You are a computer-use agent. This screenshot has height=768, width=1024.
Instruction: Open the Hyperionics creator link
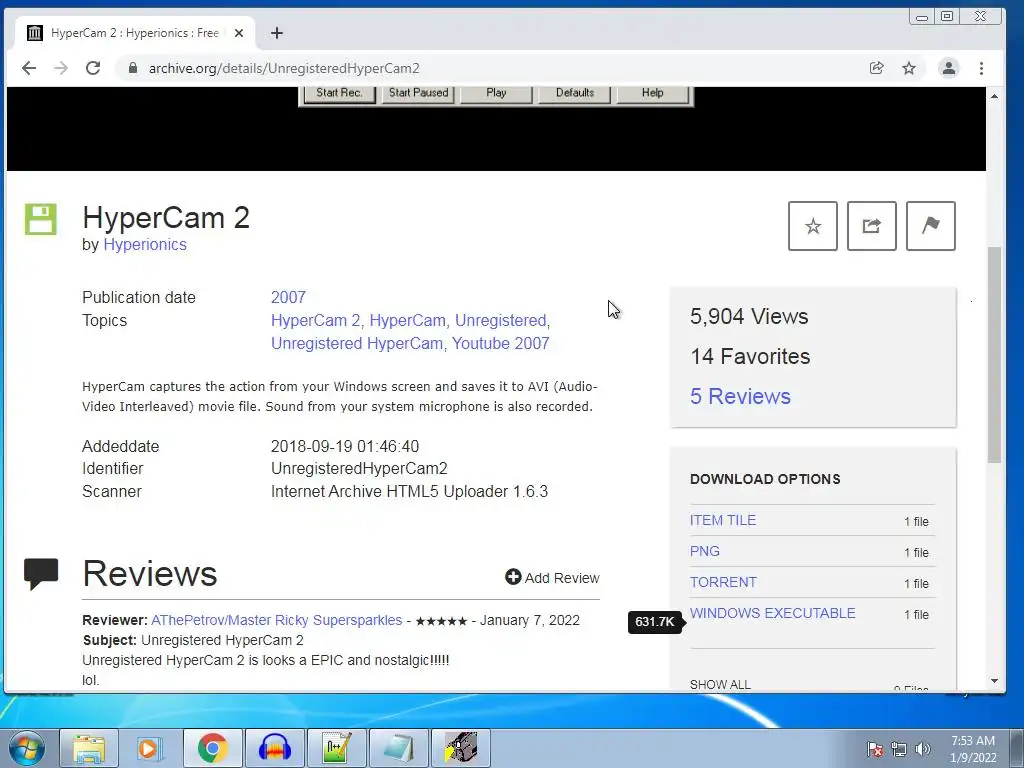pos(145,244)
